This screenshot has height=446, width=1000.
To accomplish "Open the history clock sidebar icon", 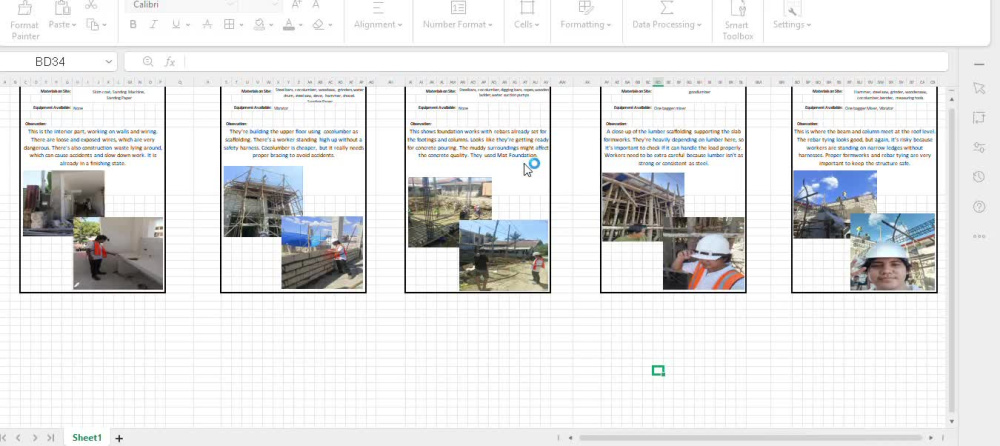I will 979,177.
